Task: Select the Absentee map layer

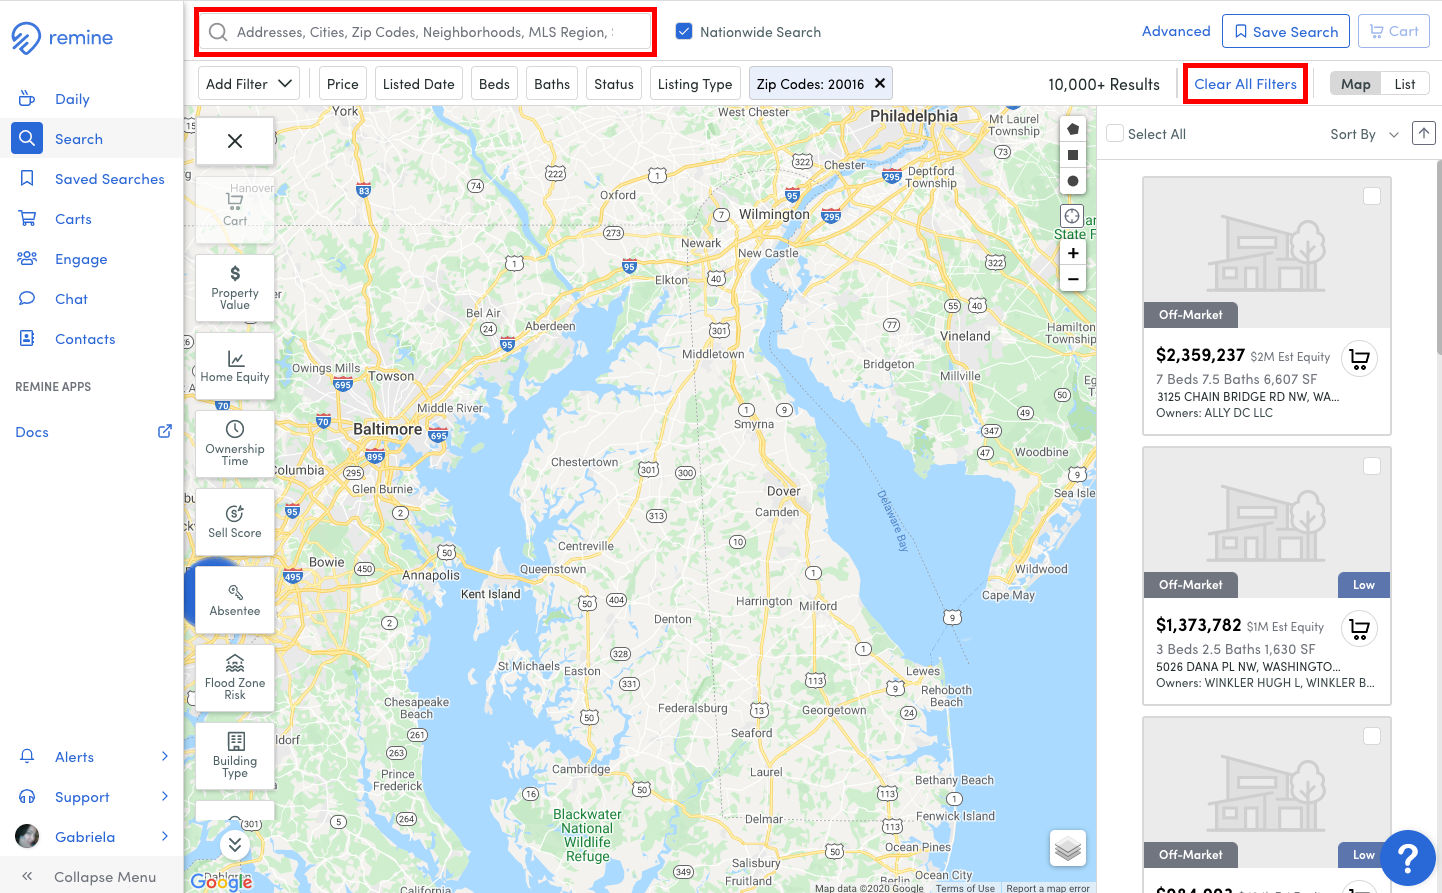Action: 235,600
